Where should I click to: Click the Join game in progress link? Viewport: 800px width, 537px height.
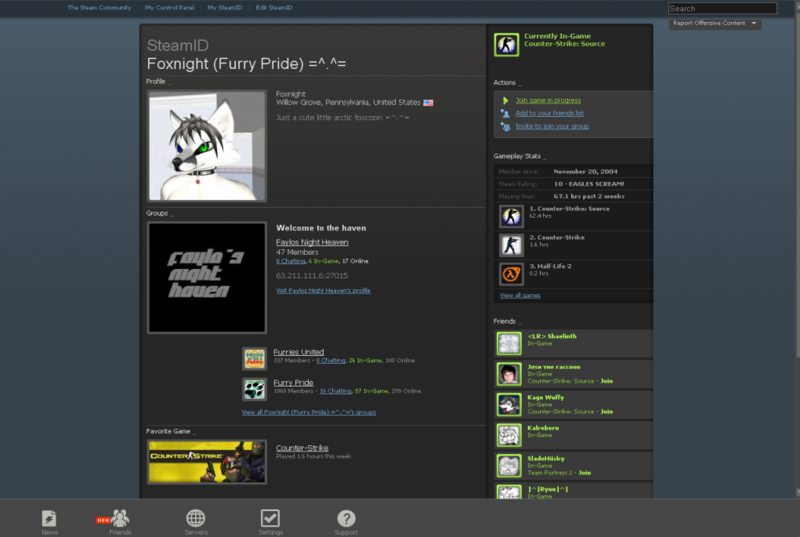[x=548, y=100]
